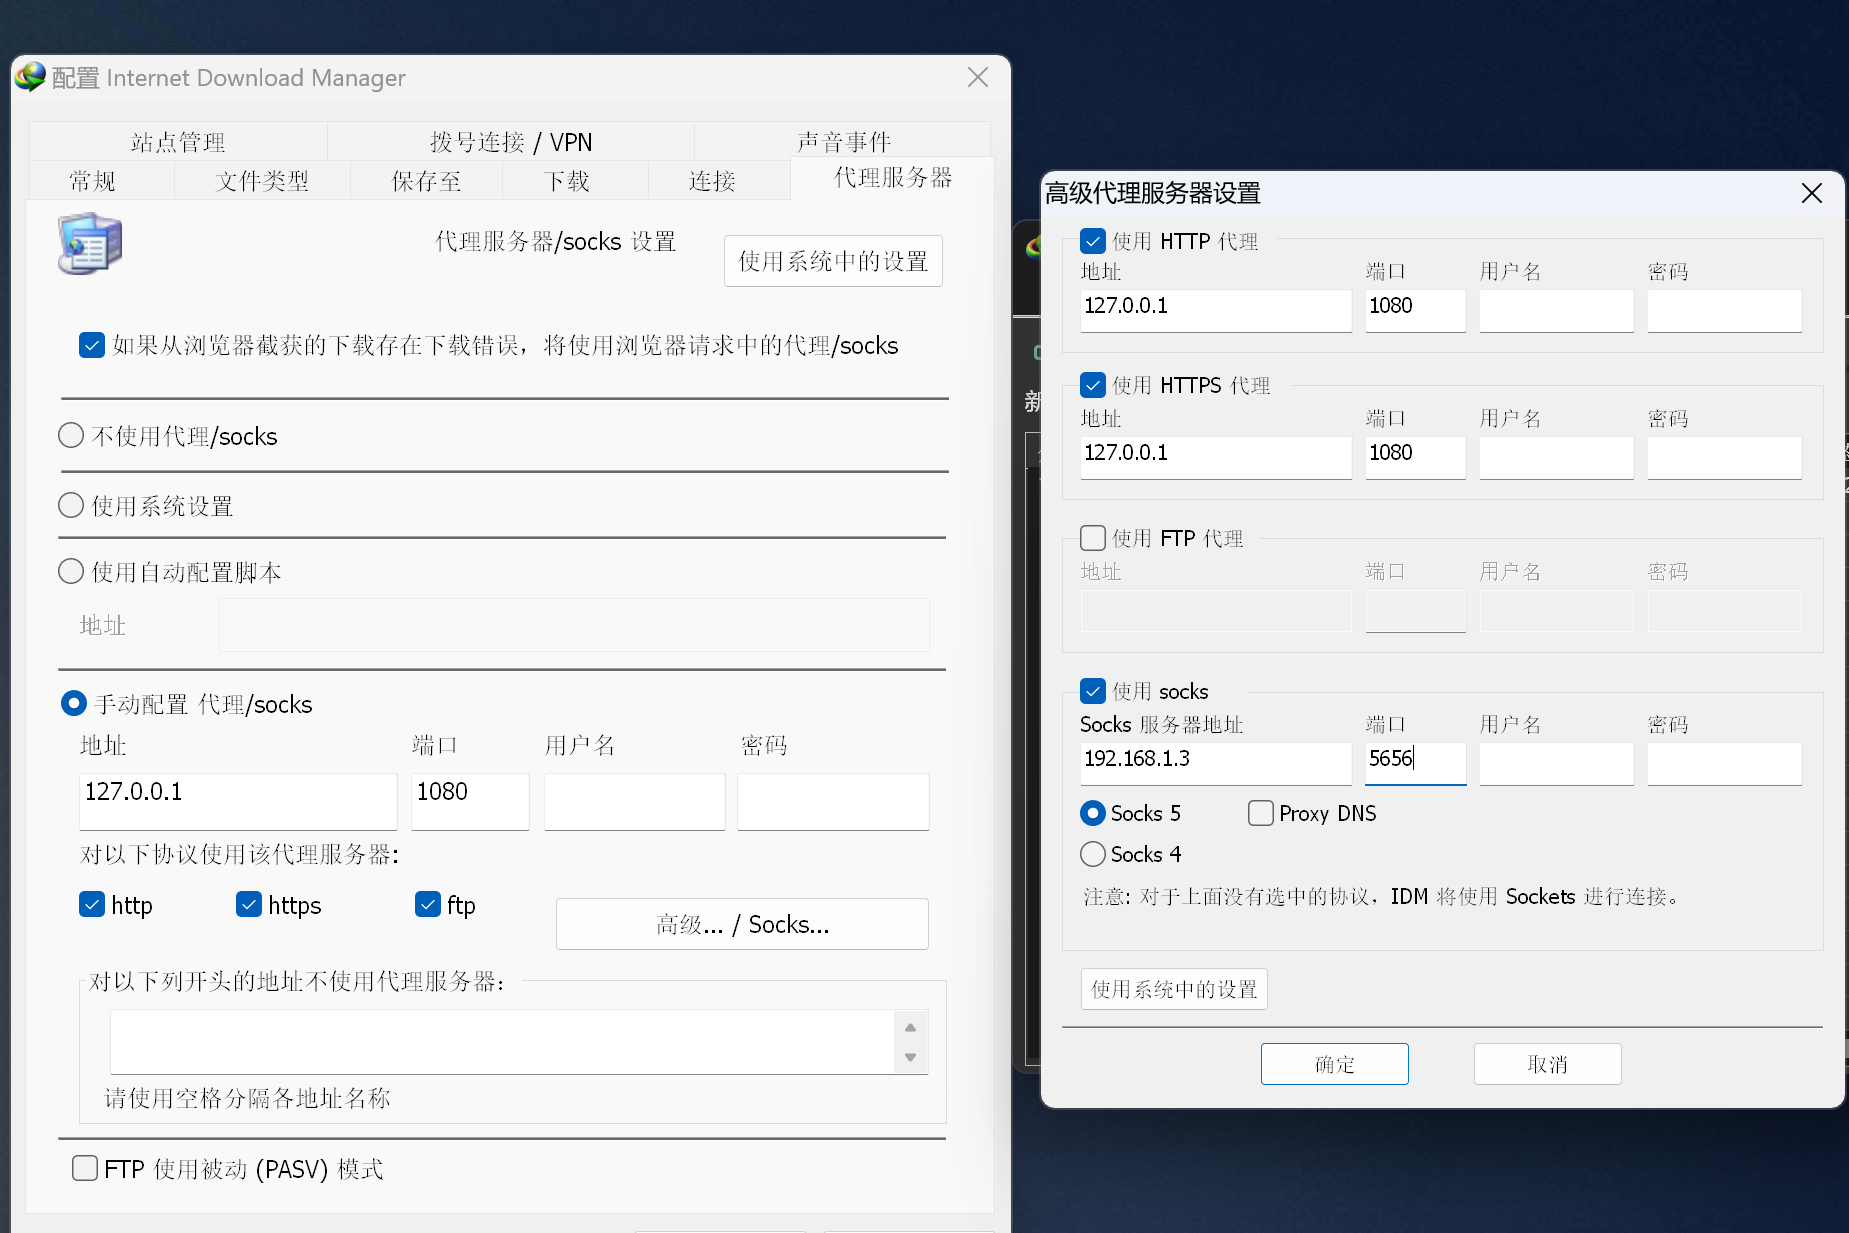Select Socks 5 radio button

pyautogui.click(x=1093, y=813)
